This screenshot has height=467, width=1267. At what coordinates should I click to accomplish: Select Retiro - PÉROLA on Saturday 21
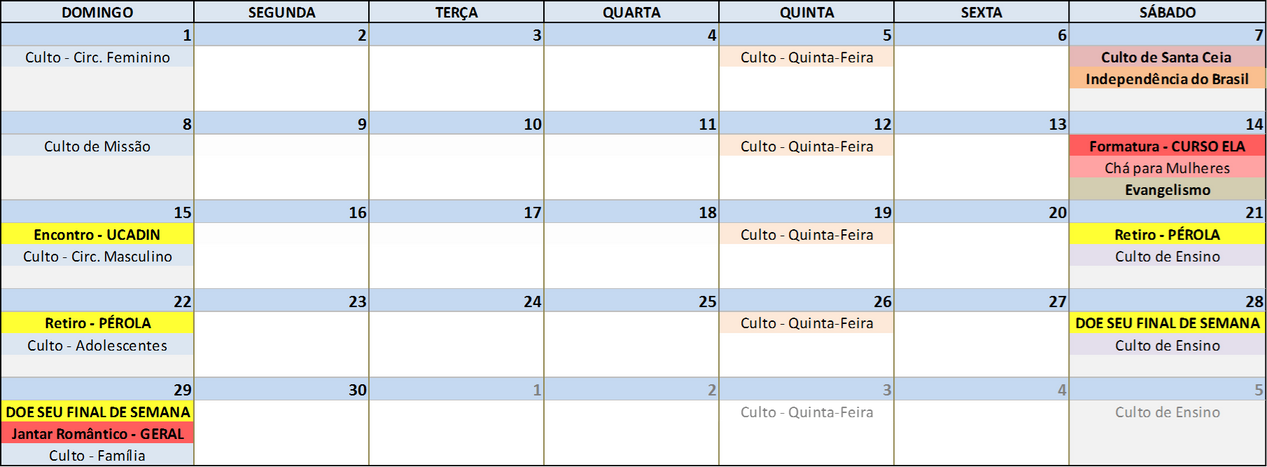coord(1167,234)
